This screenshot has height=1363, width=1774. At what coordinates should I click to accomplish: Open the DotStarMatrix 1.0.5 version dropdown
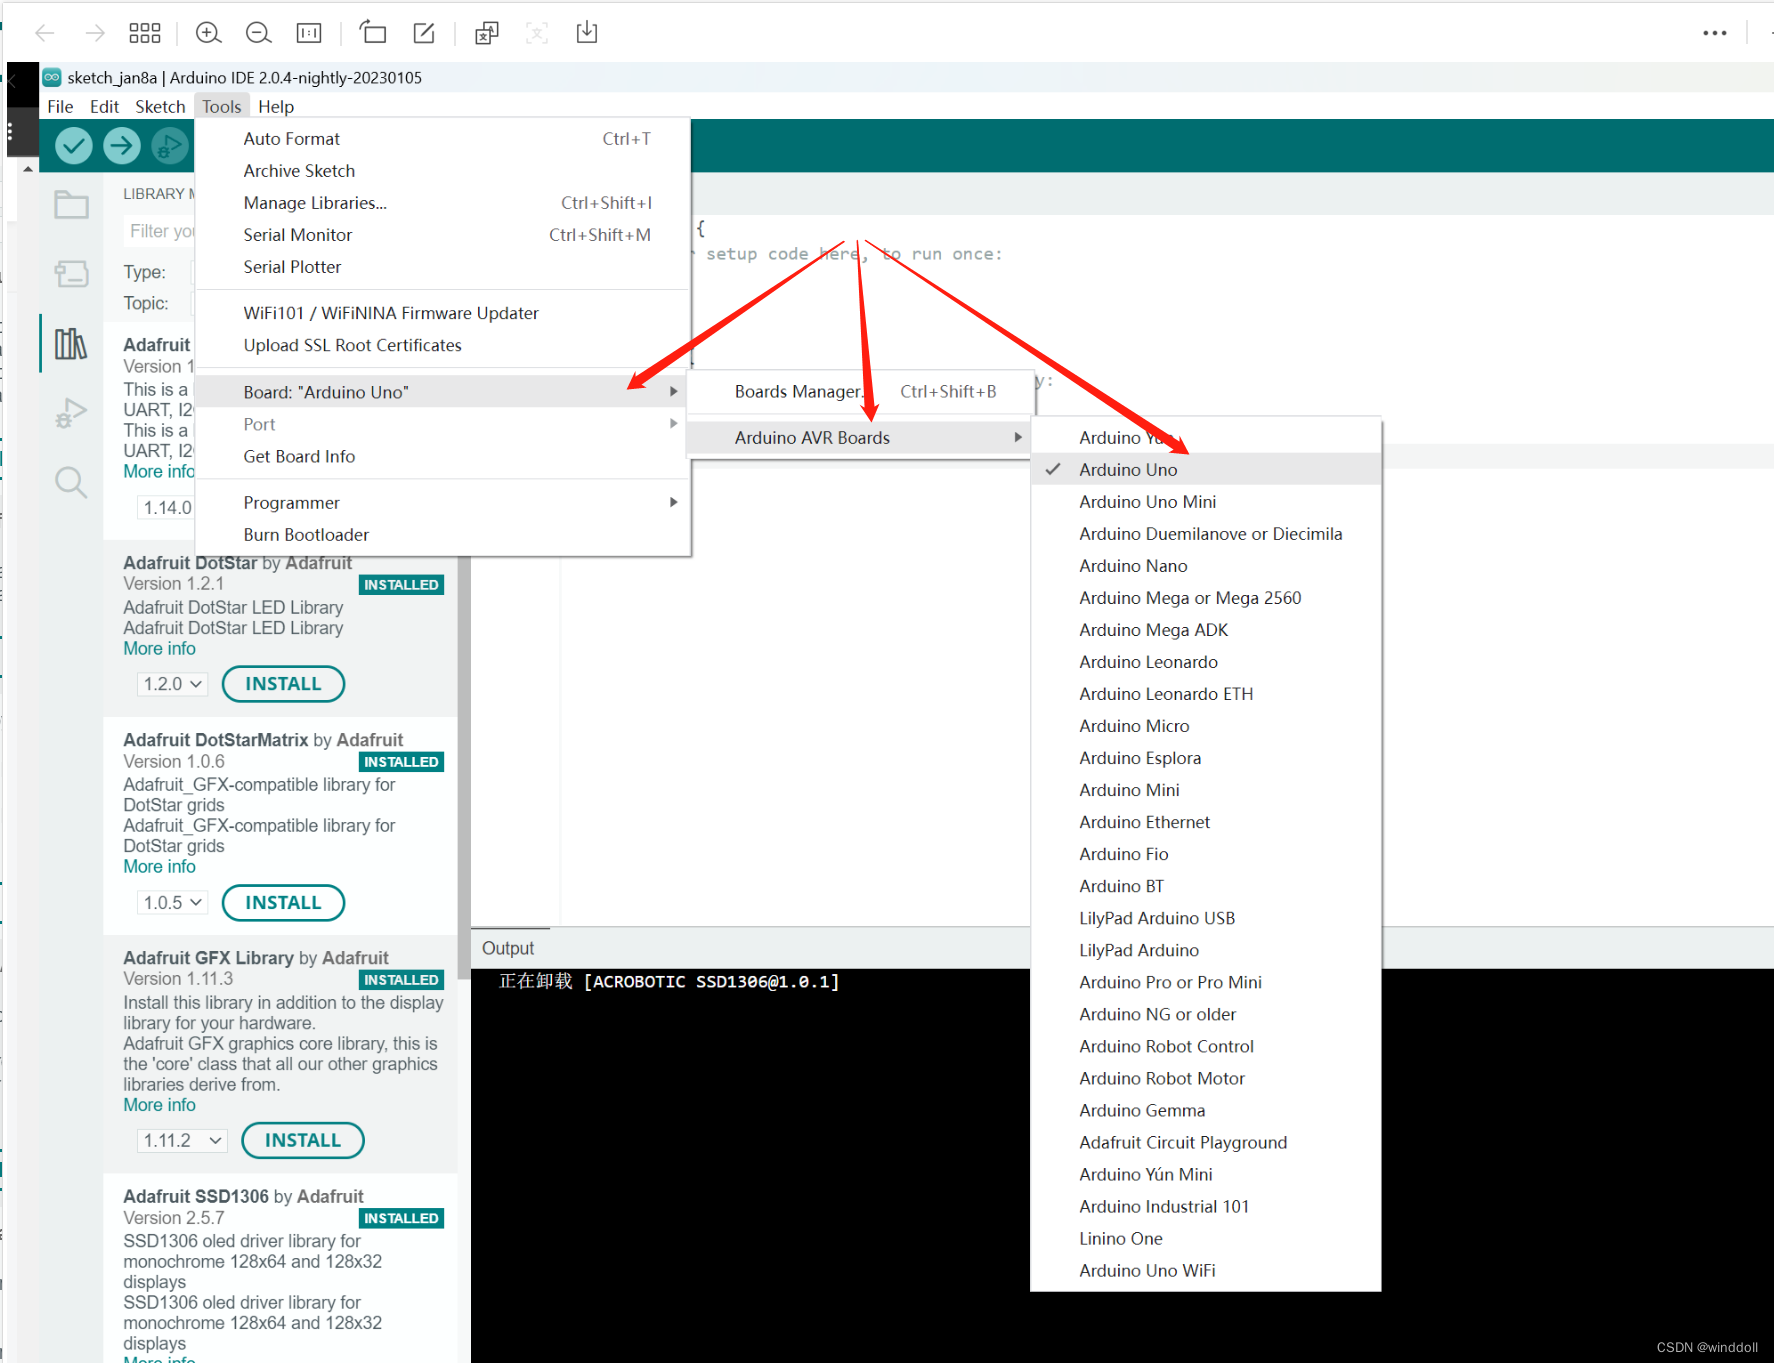[x=172, y=902]
